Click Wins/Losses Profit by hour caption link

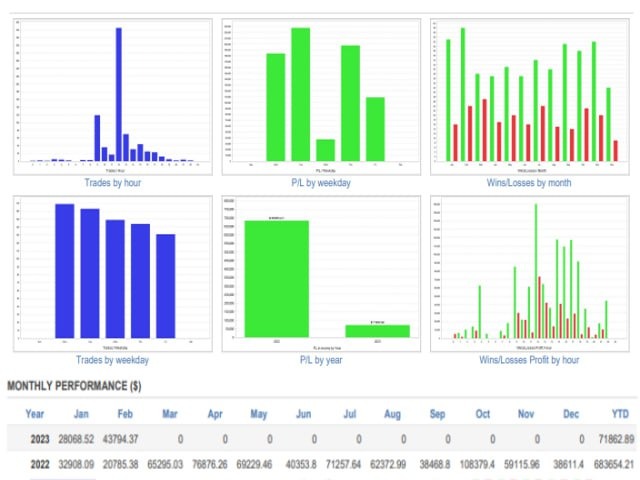coord(529,360)
